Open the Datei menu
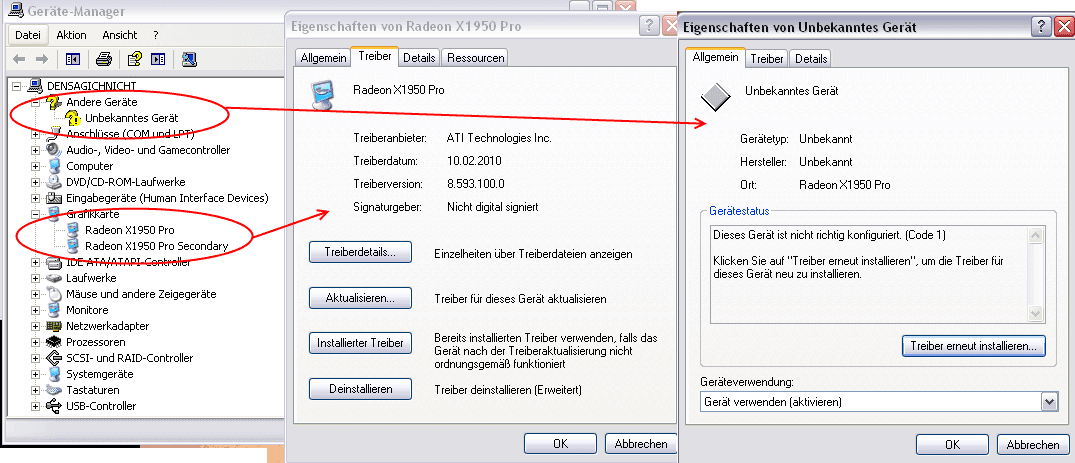 point(28,35)
